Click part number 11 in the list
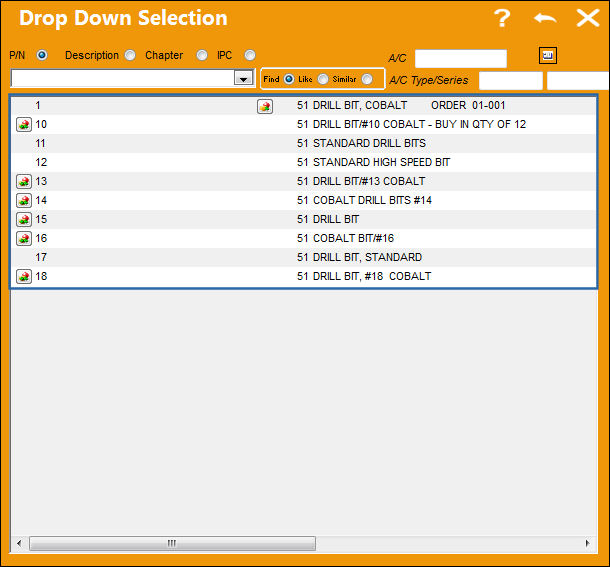The image size is (610, 567). point(40,144)
